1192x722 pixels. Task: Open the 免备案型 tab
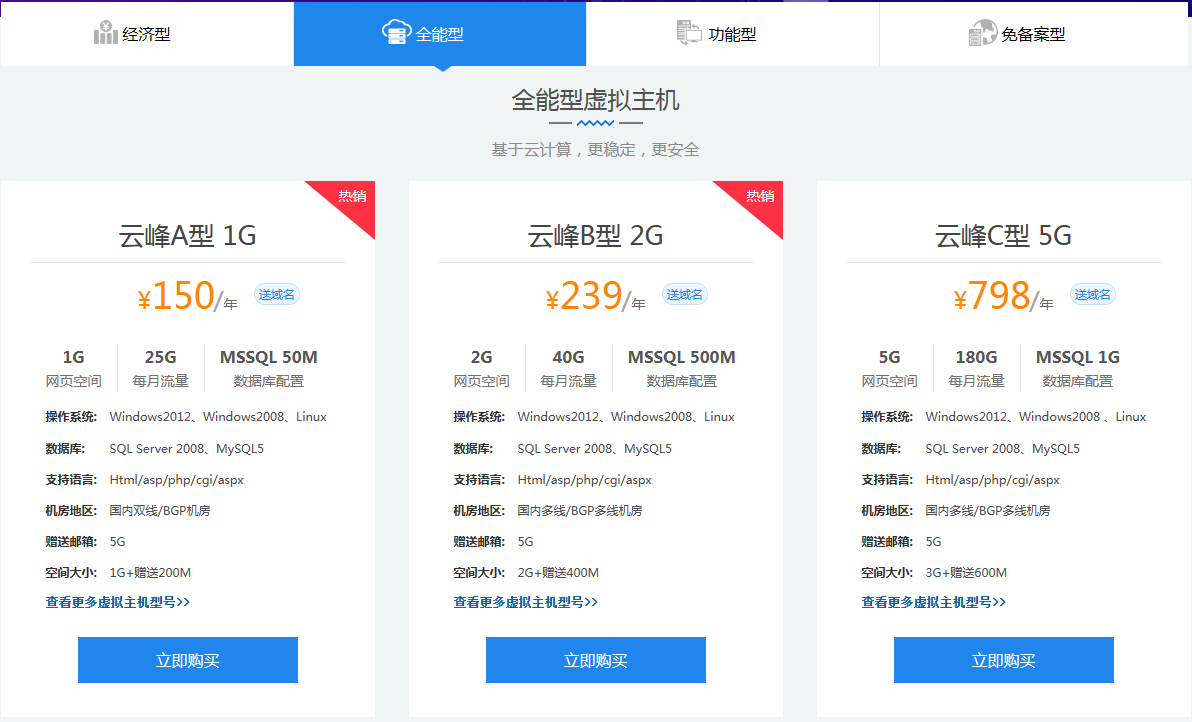tap(1033, 34)
